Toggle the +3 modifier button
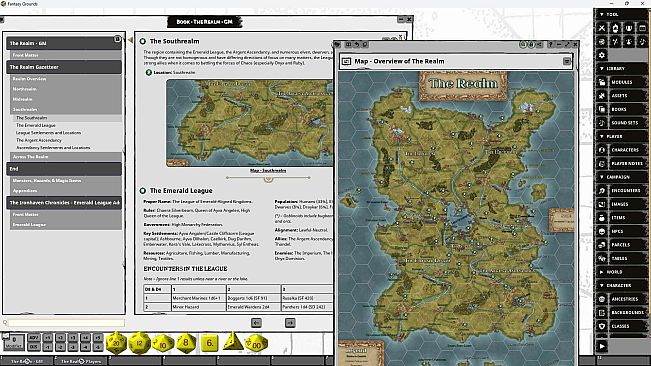The height and width of the screenshot is (366, 651). click(x=73, y=338)
